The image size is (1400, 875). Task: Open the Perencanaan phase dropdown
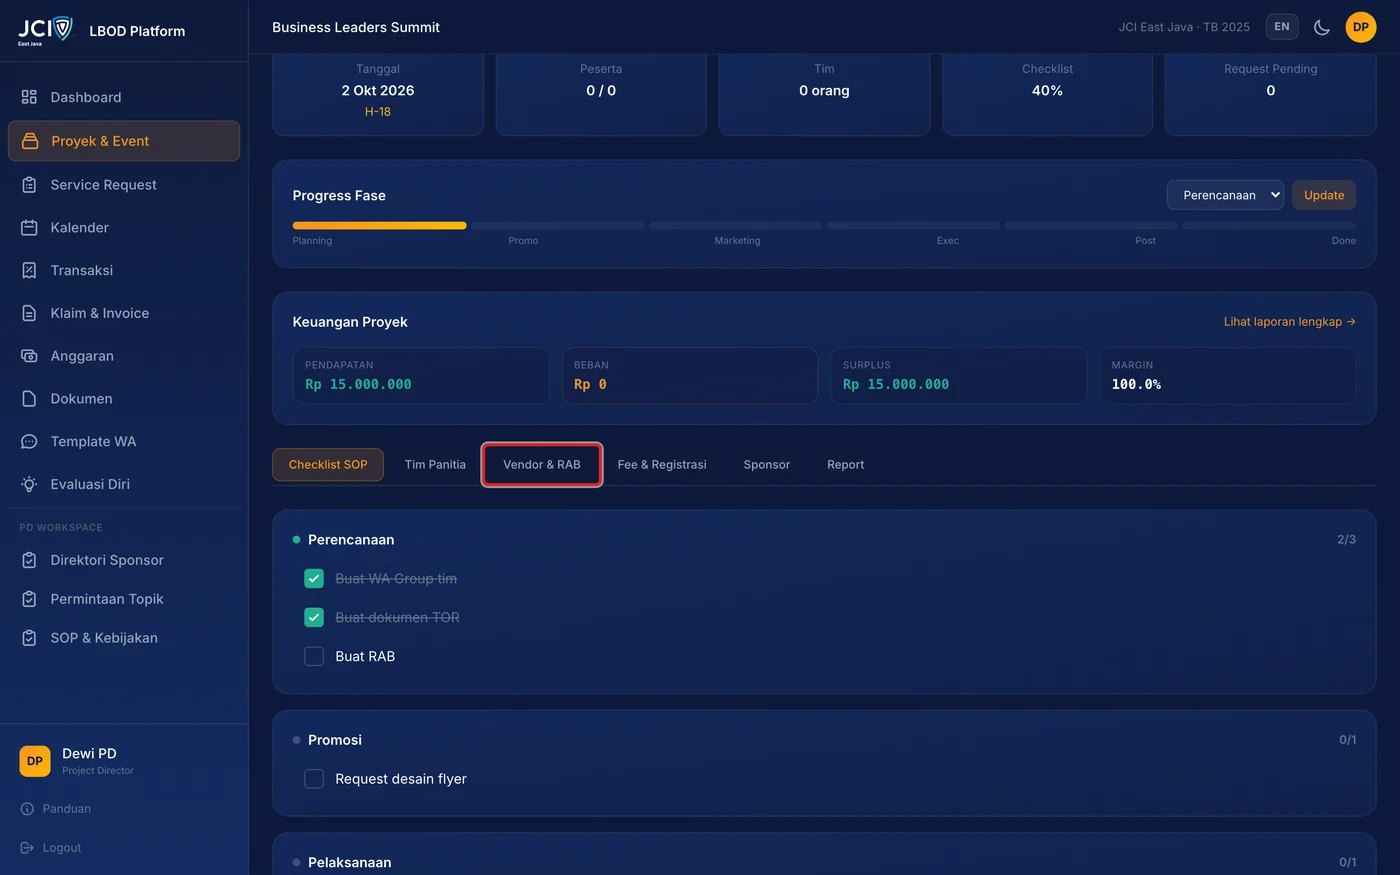[1225, 195]
